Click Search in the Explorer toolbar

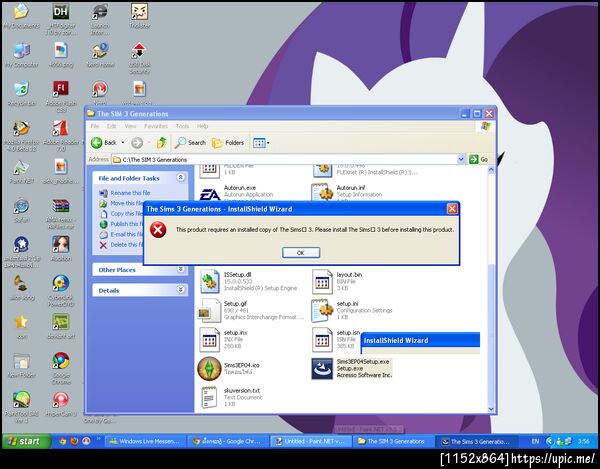(190, 143)
